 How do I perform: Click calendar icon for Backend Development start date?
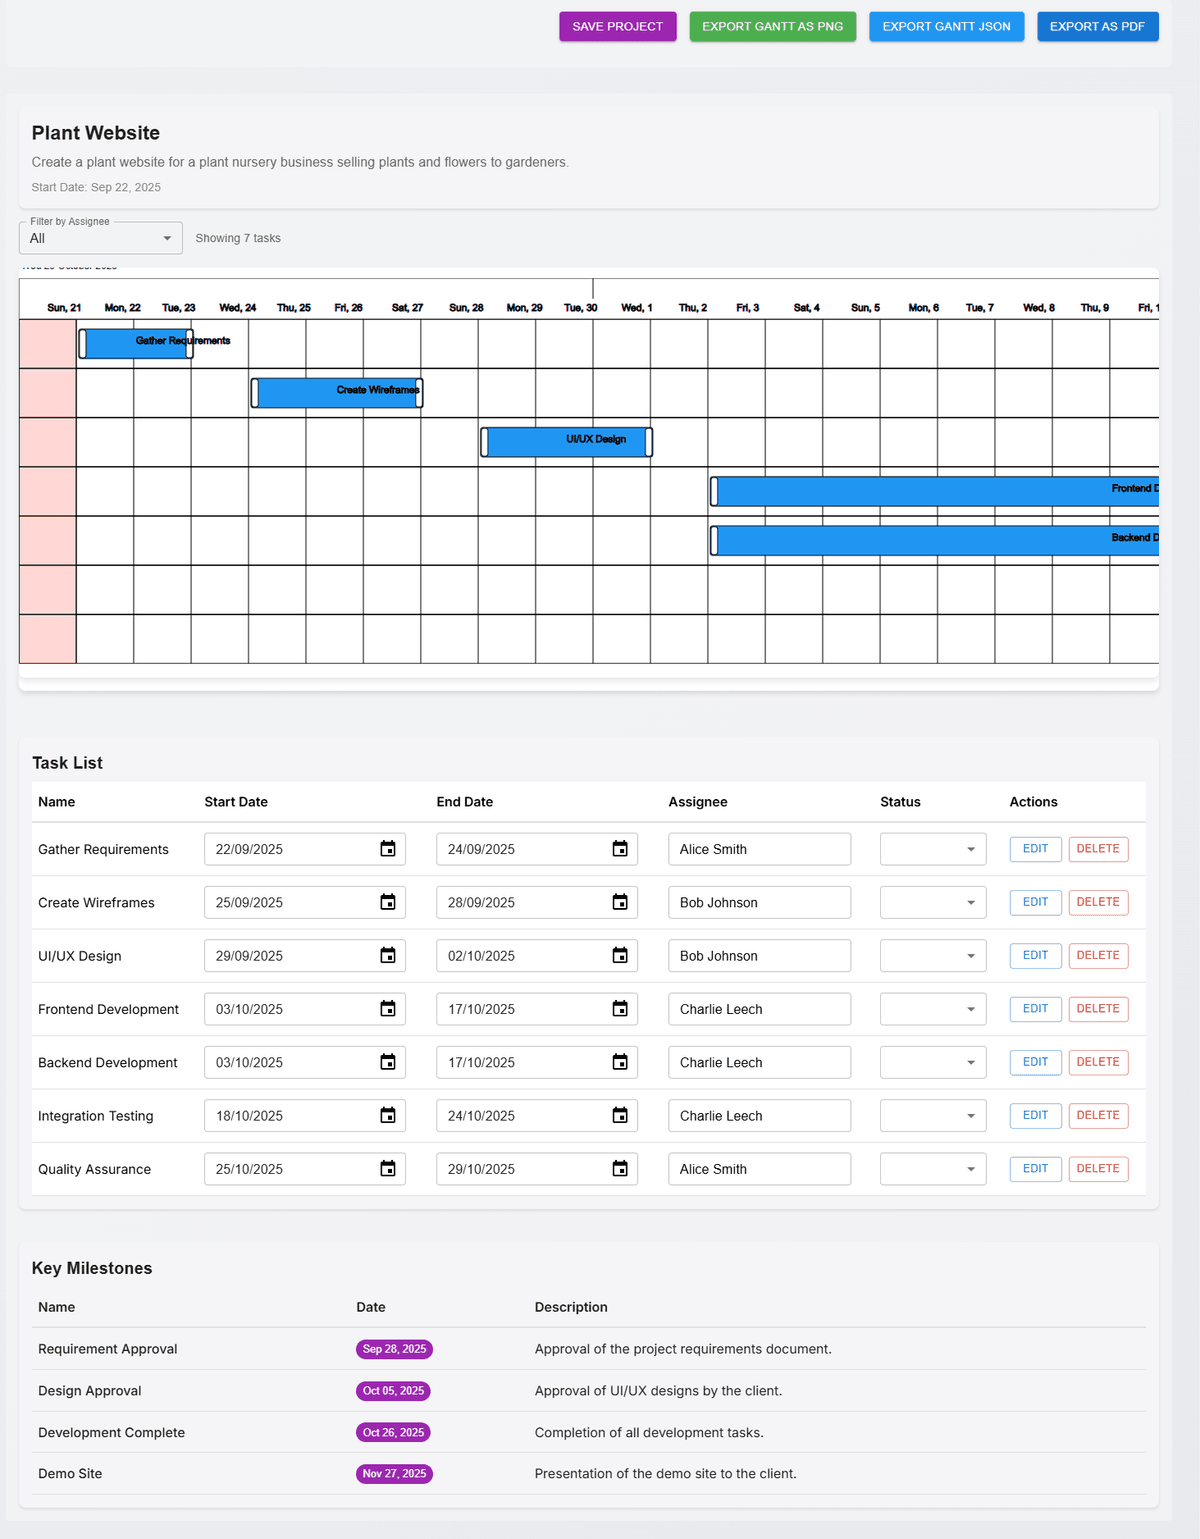(x=388, y=1062)
